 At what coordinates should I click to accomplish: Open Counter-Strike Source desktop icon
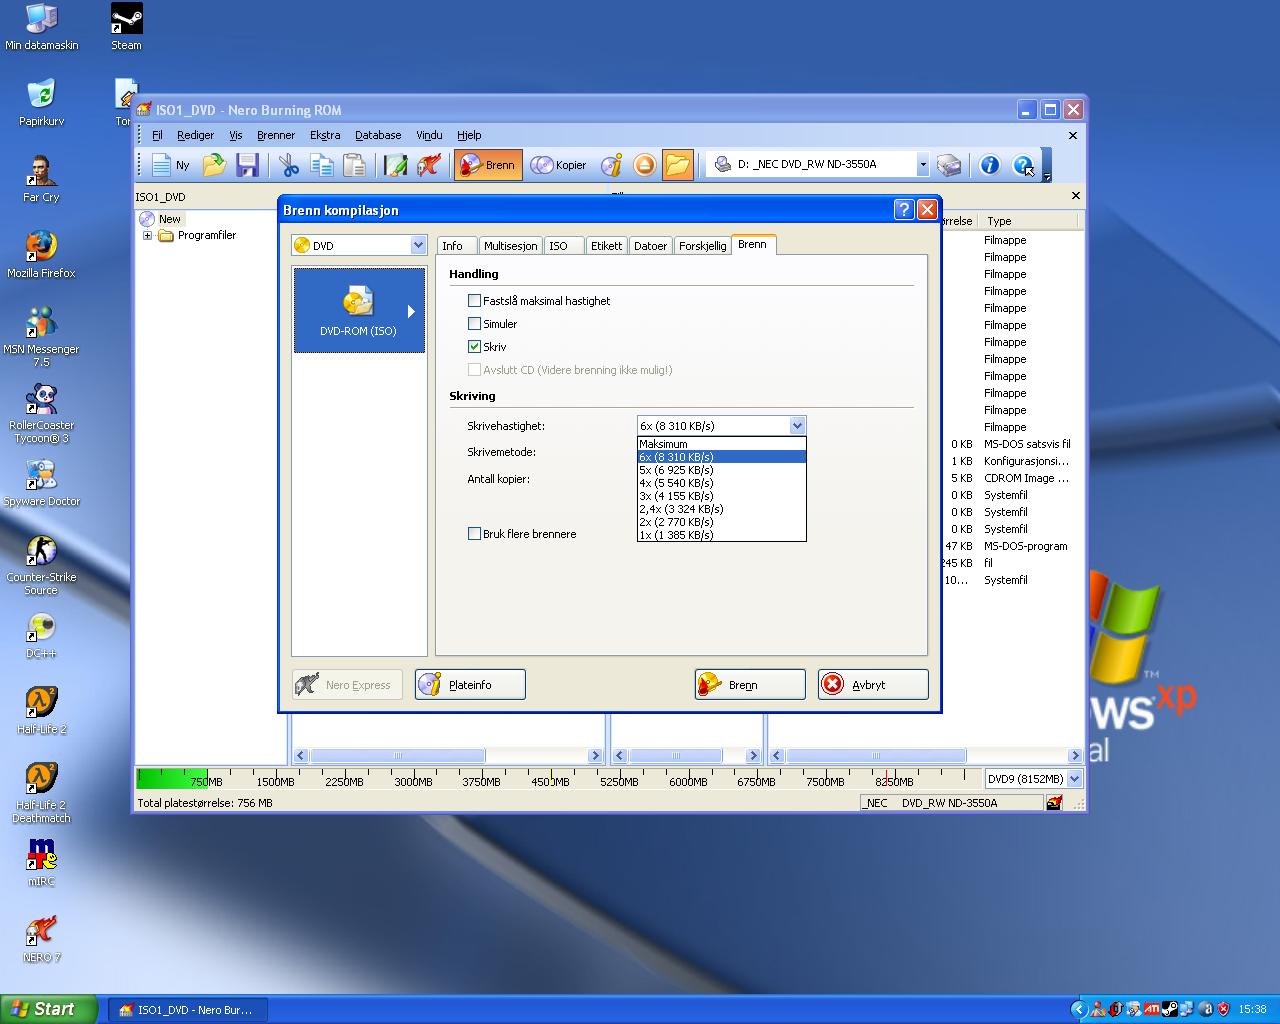41,565
